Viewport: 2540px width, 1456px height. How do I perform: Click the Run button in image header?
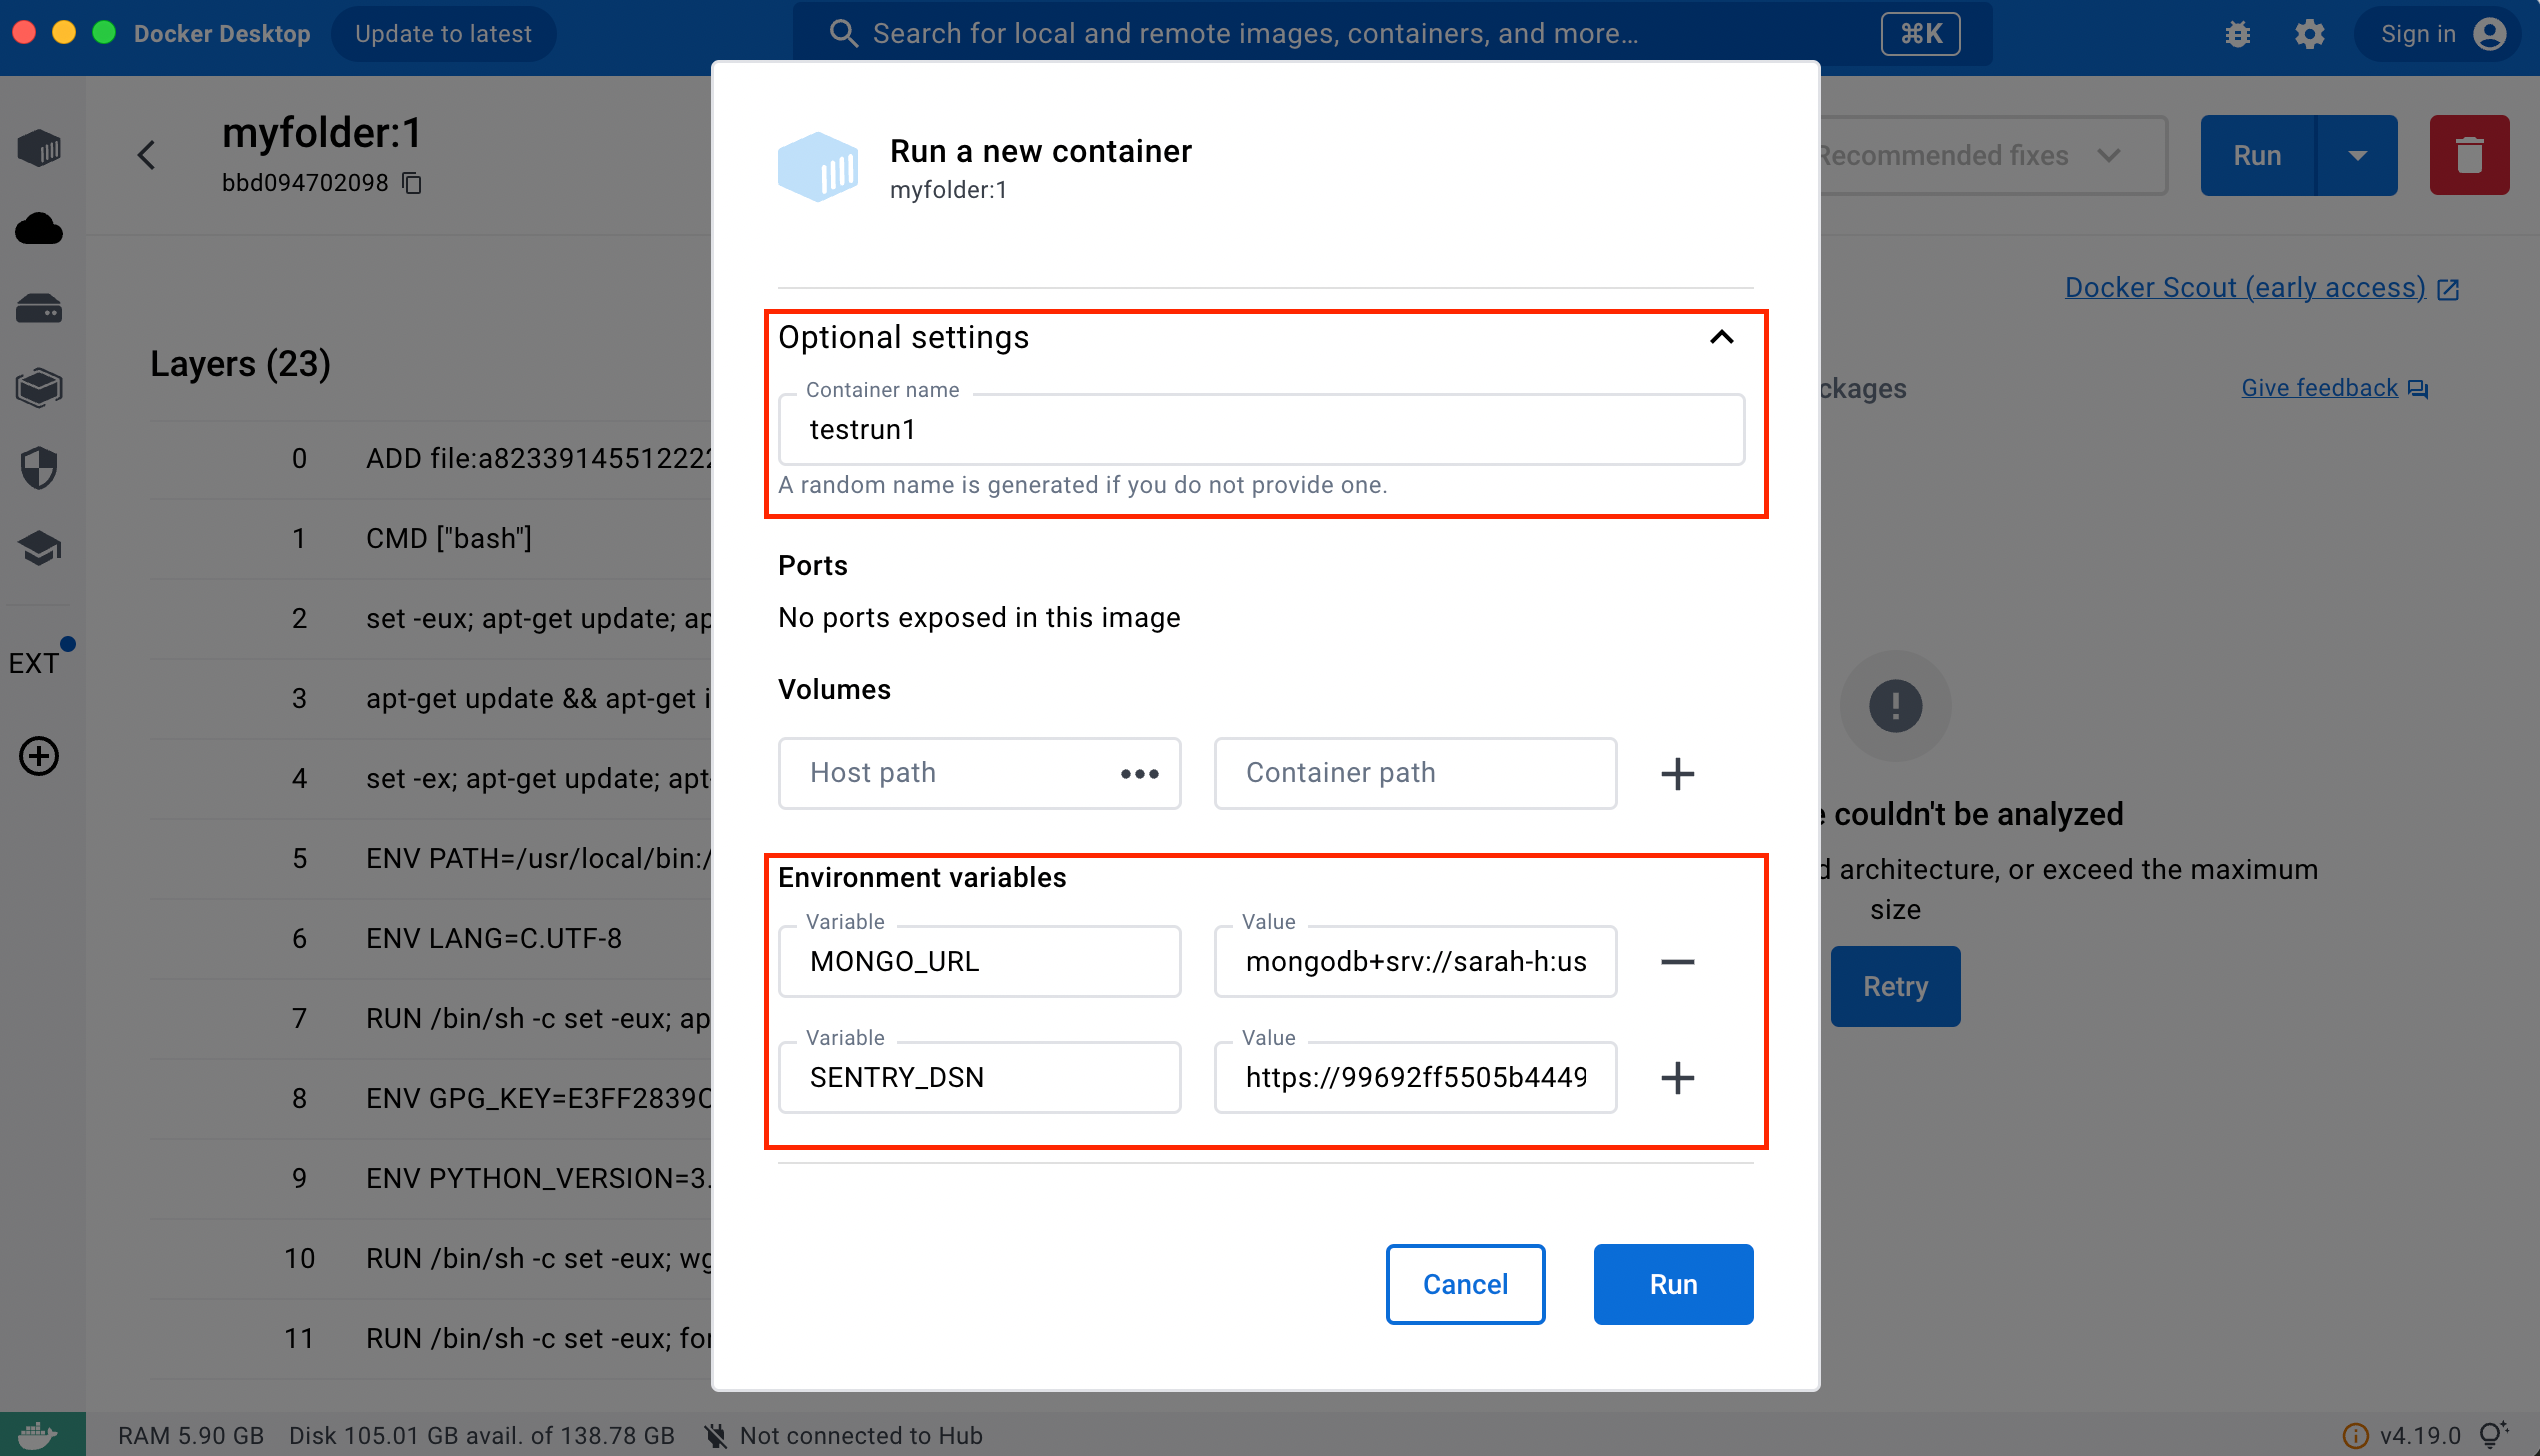(x=2258, y=155)
